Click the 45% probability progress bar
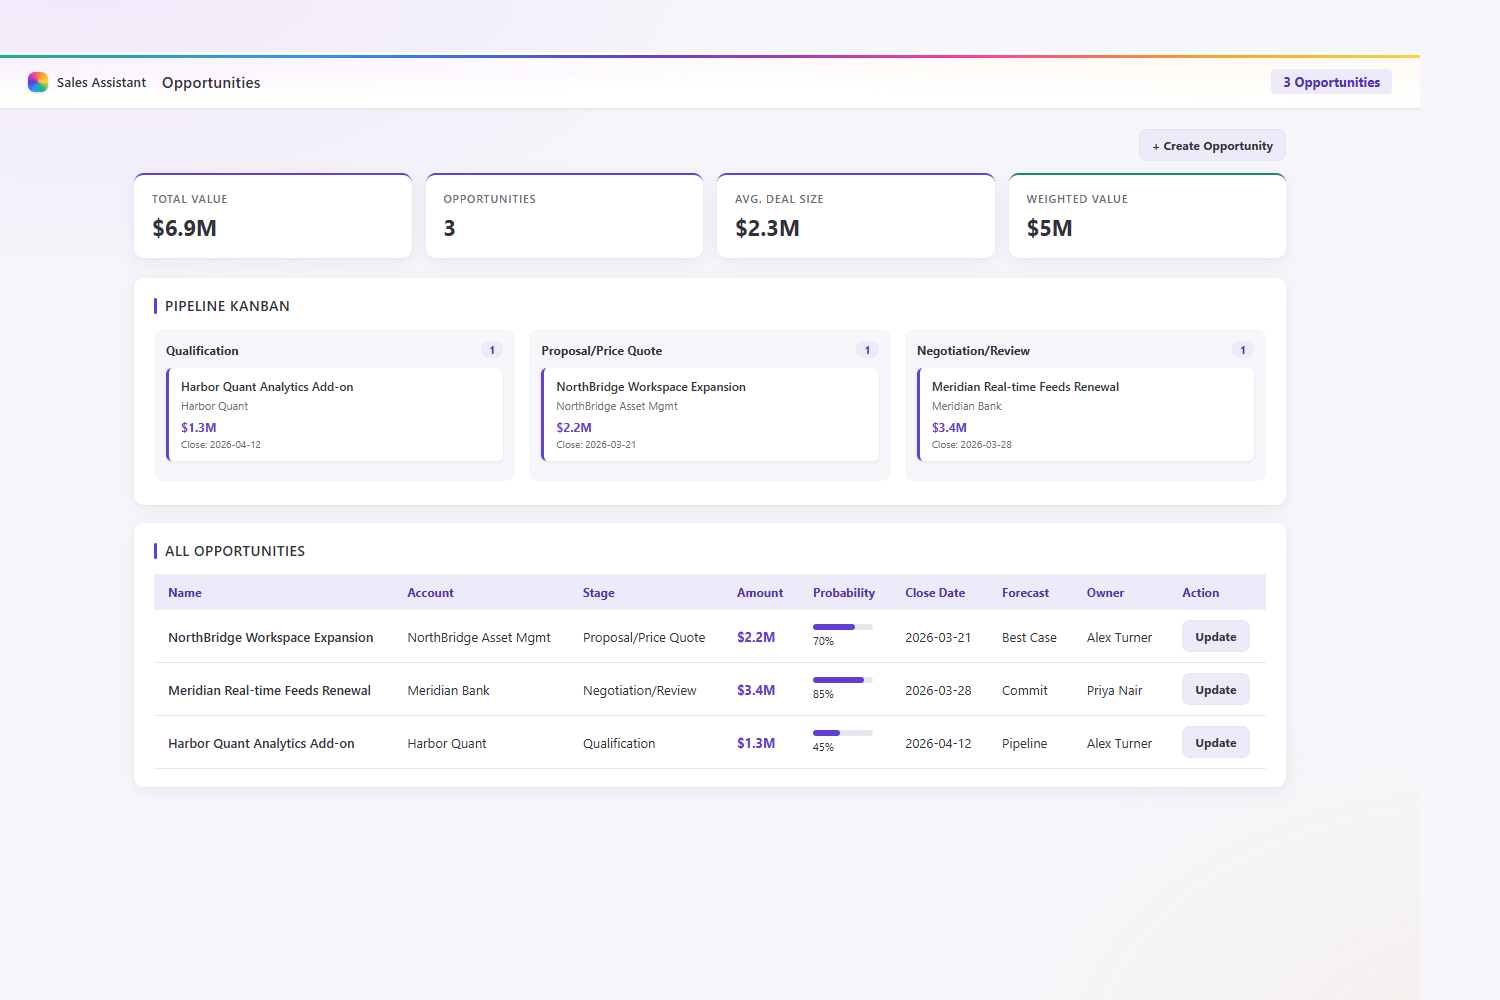1500x1000 pixels. 843,733
